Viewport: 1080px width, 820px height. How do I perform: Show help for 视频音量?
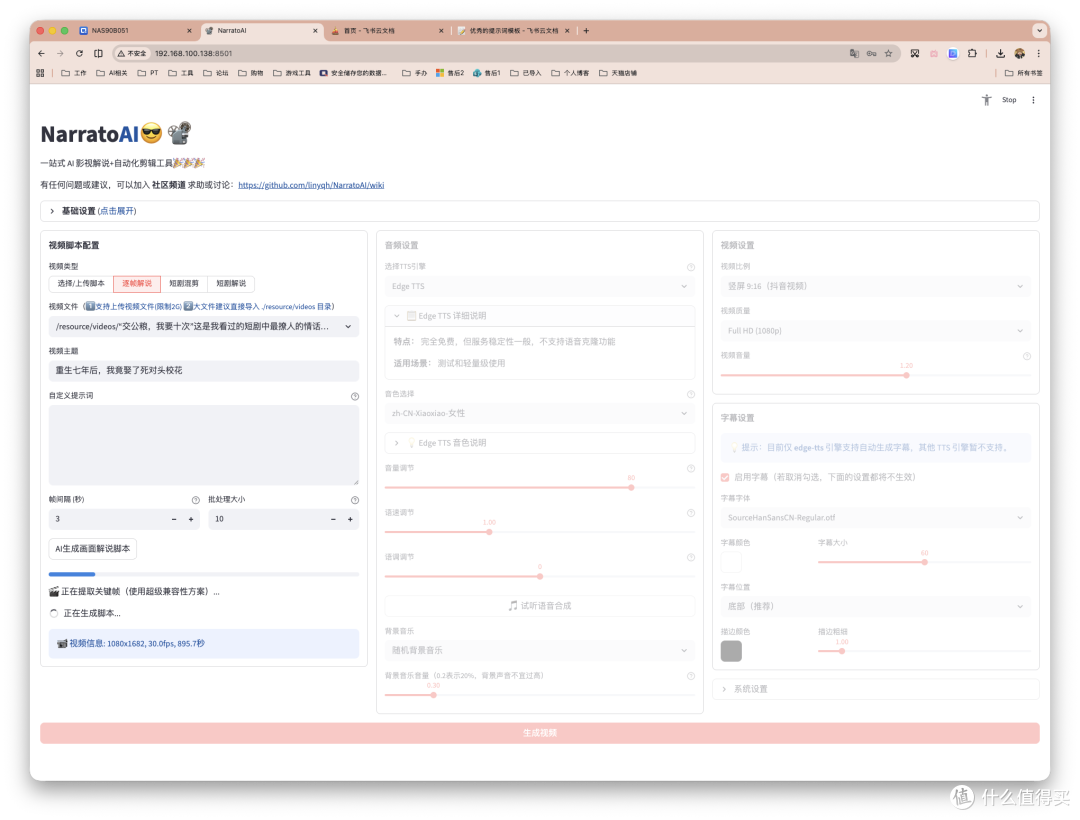tap(1026, 356)
